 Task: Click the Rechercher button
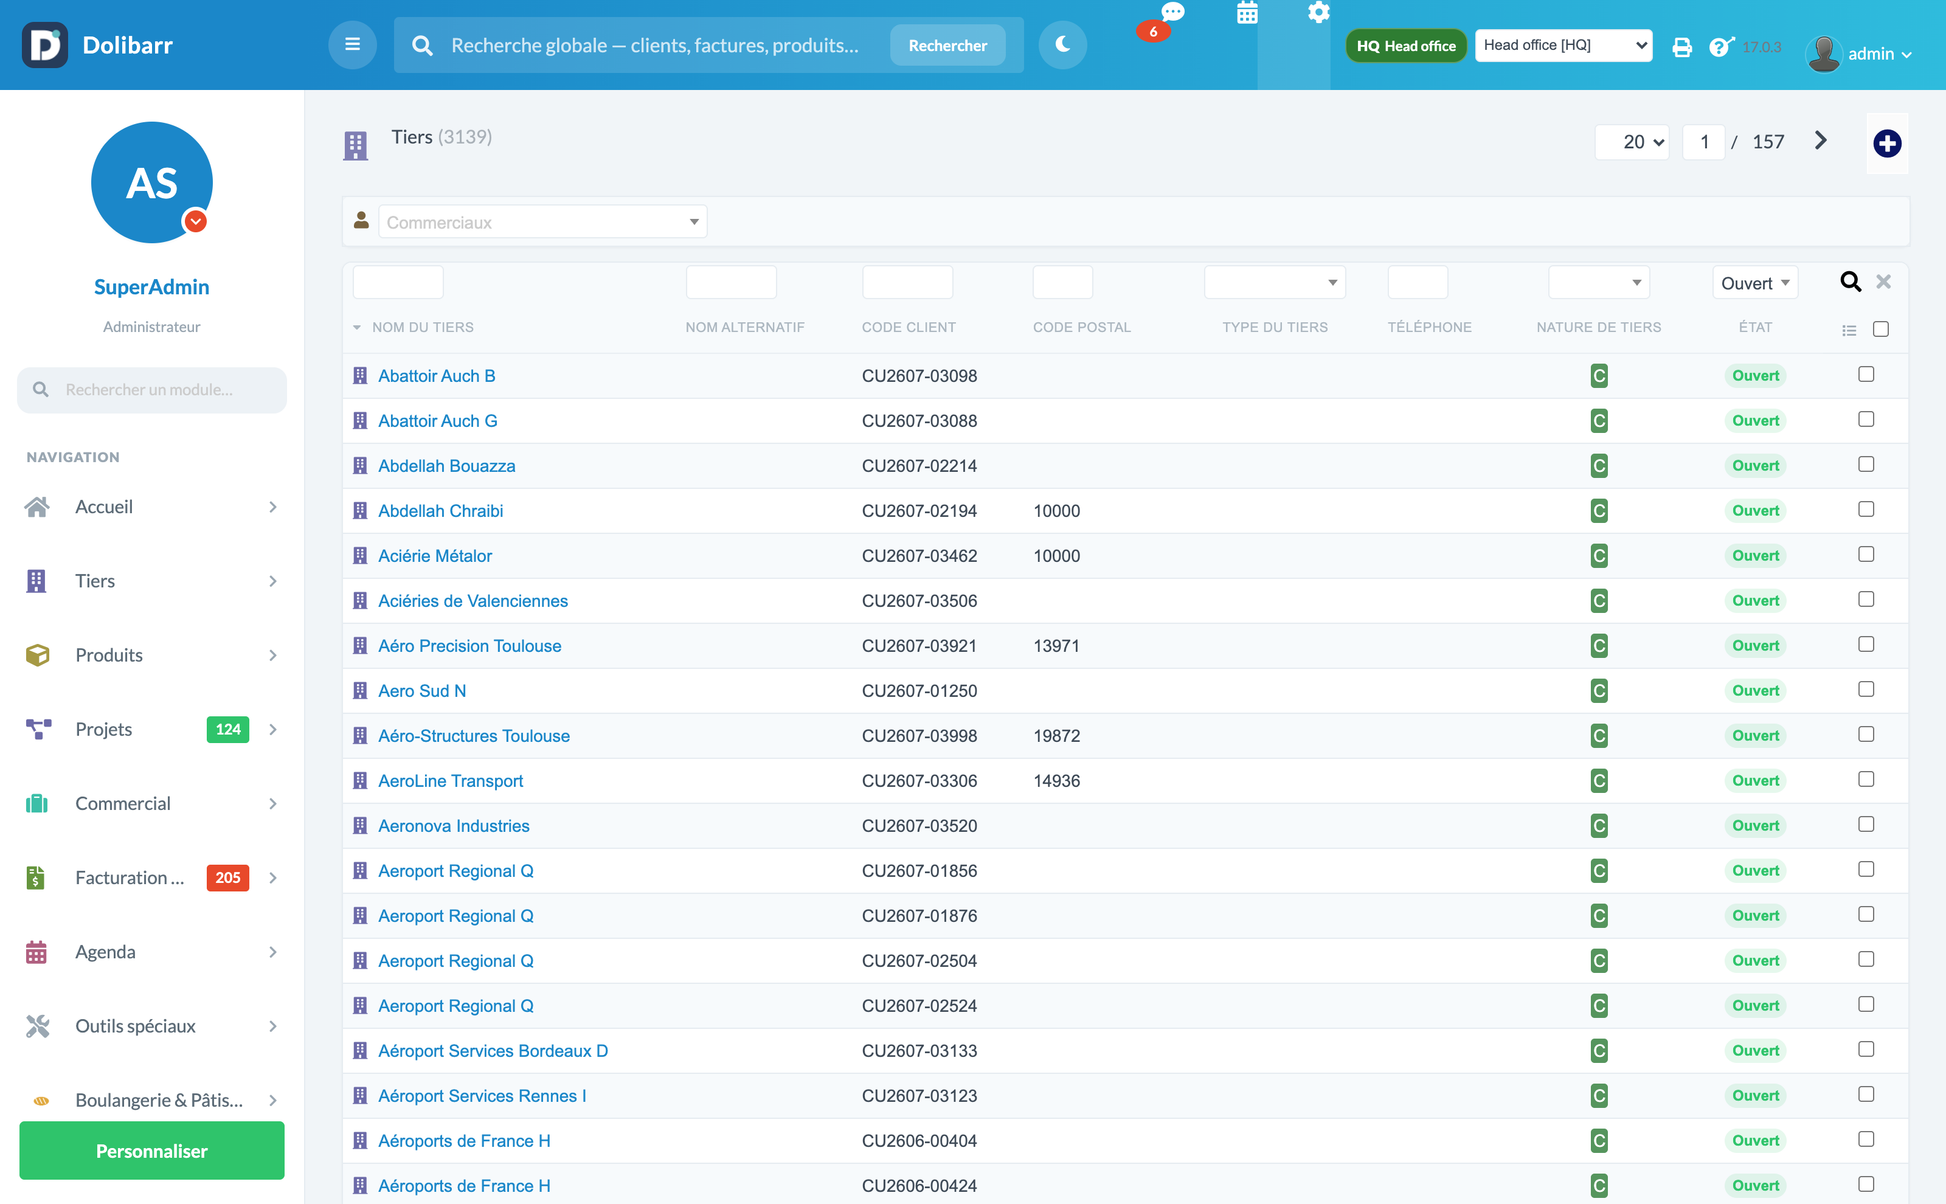947,45
